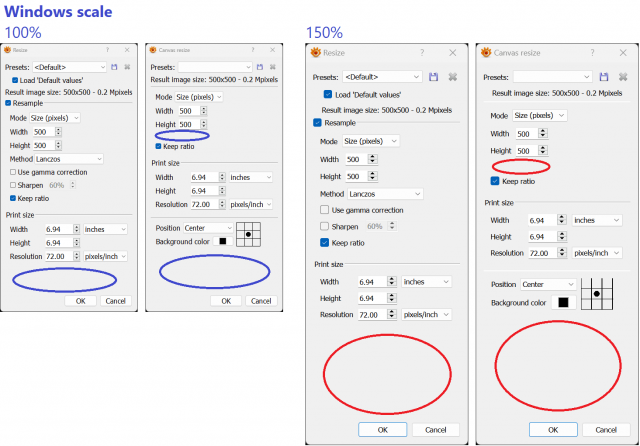
Task: Click Cancel in 100% Resize dialog
Action: [x=116, y=301]
